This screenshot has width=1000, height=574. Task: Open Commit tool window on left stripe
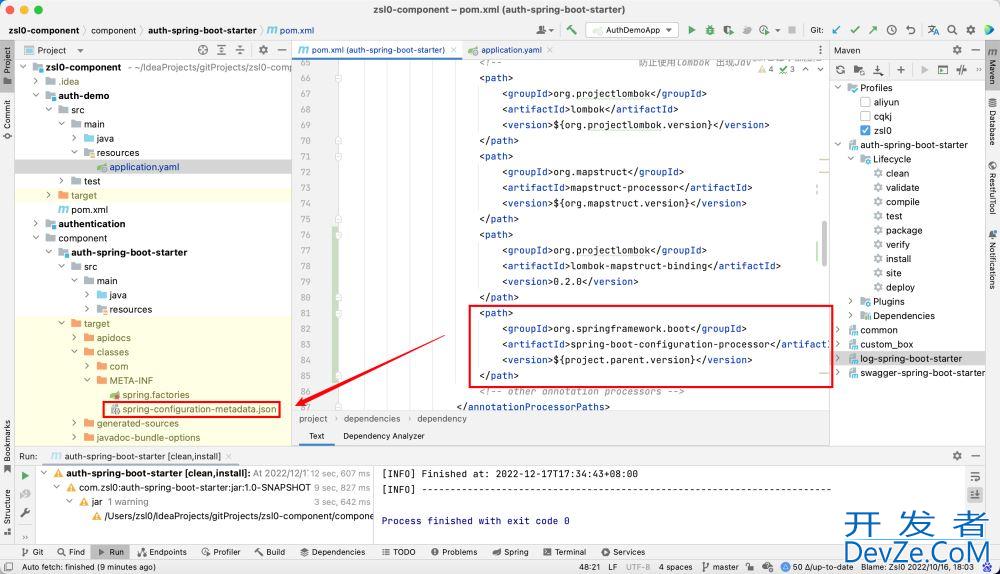pyautogui.click(x=7, y=119)
